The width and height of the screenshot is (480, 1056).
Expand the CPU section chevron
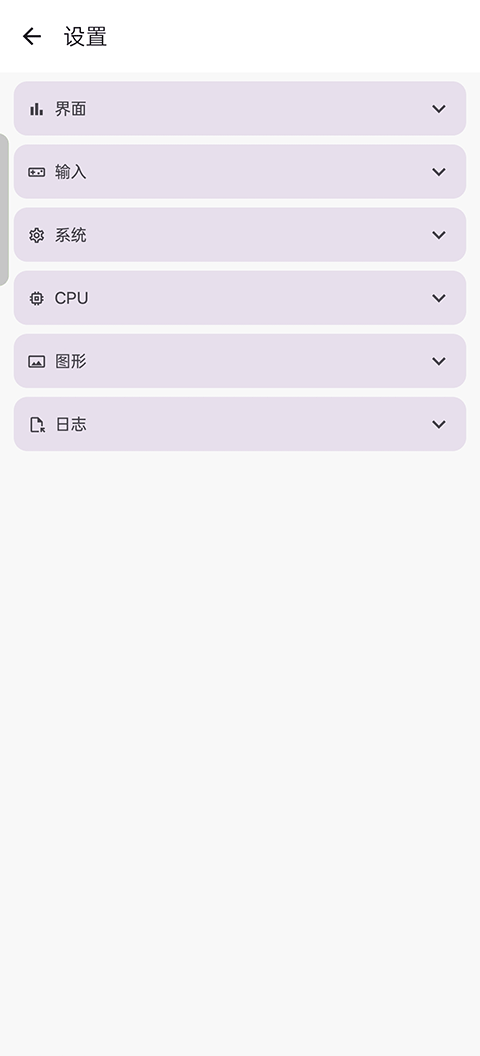439,298
